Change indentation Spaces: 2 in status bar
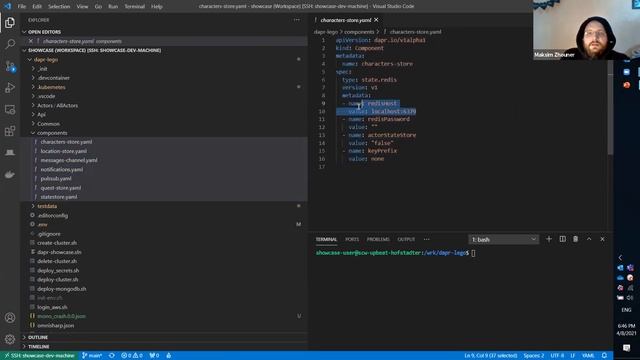Screen dimensions: 640x360 pos(533,356)
